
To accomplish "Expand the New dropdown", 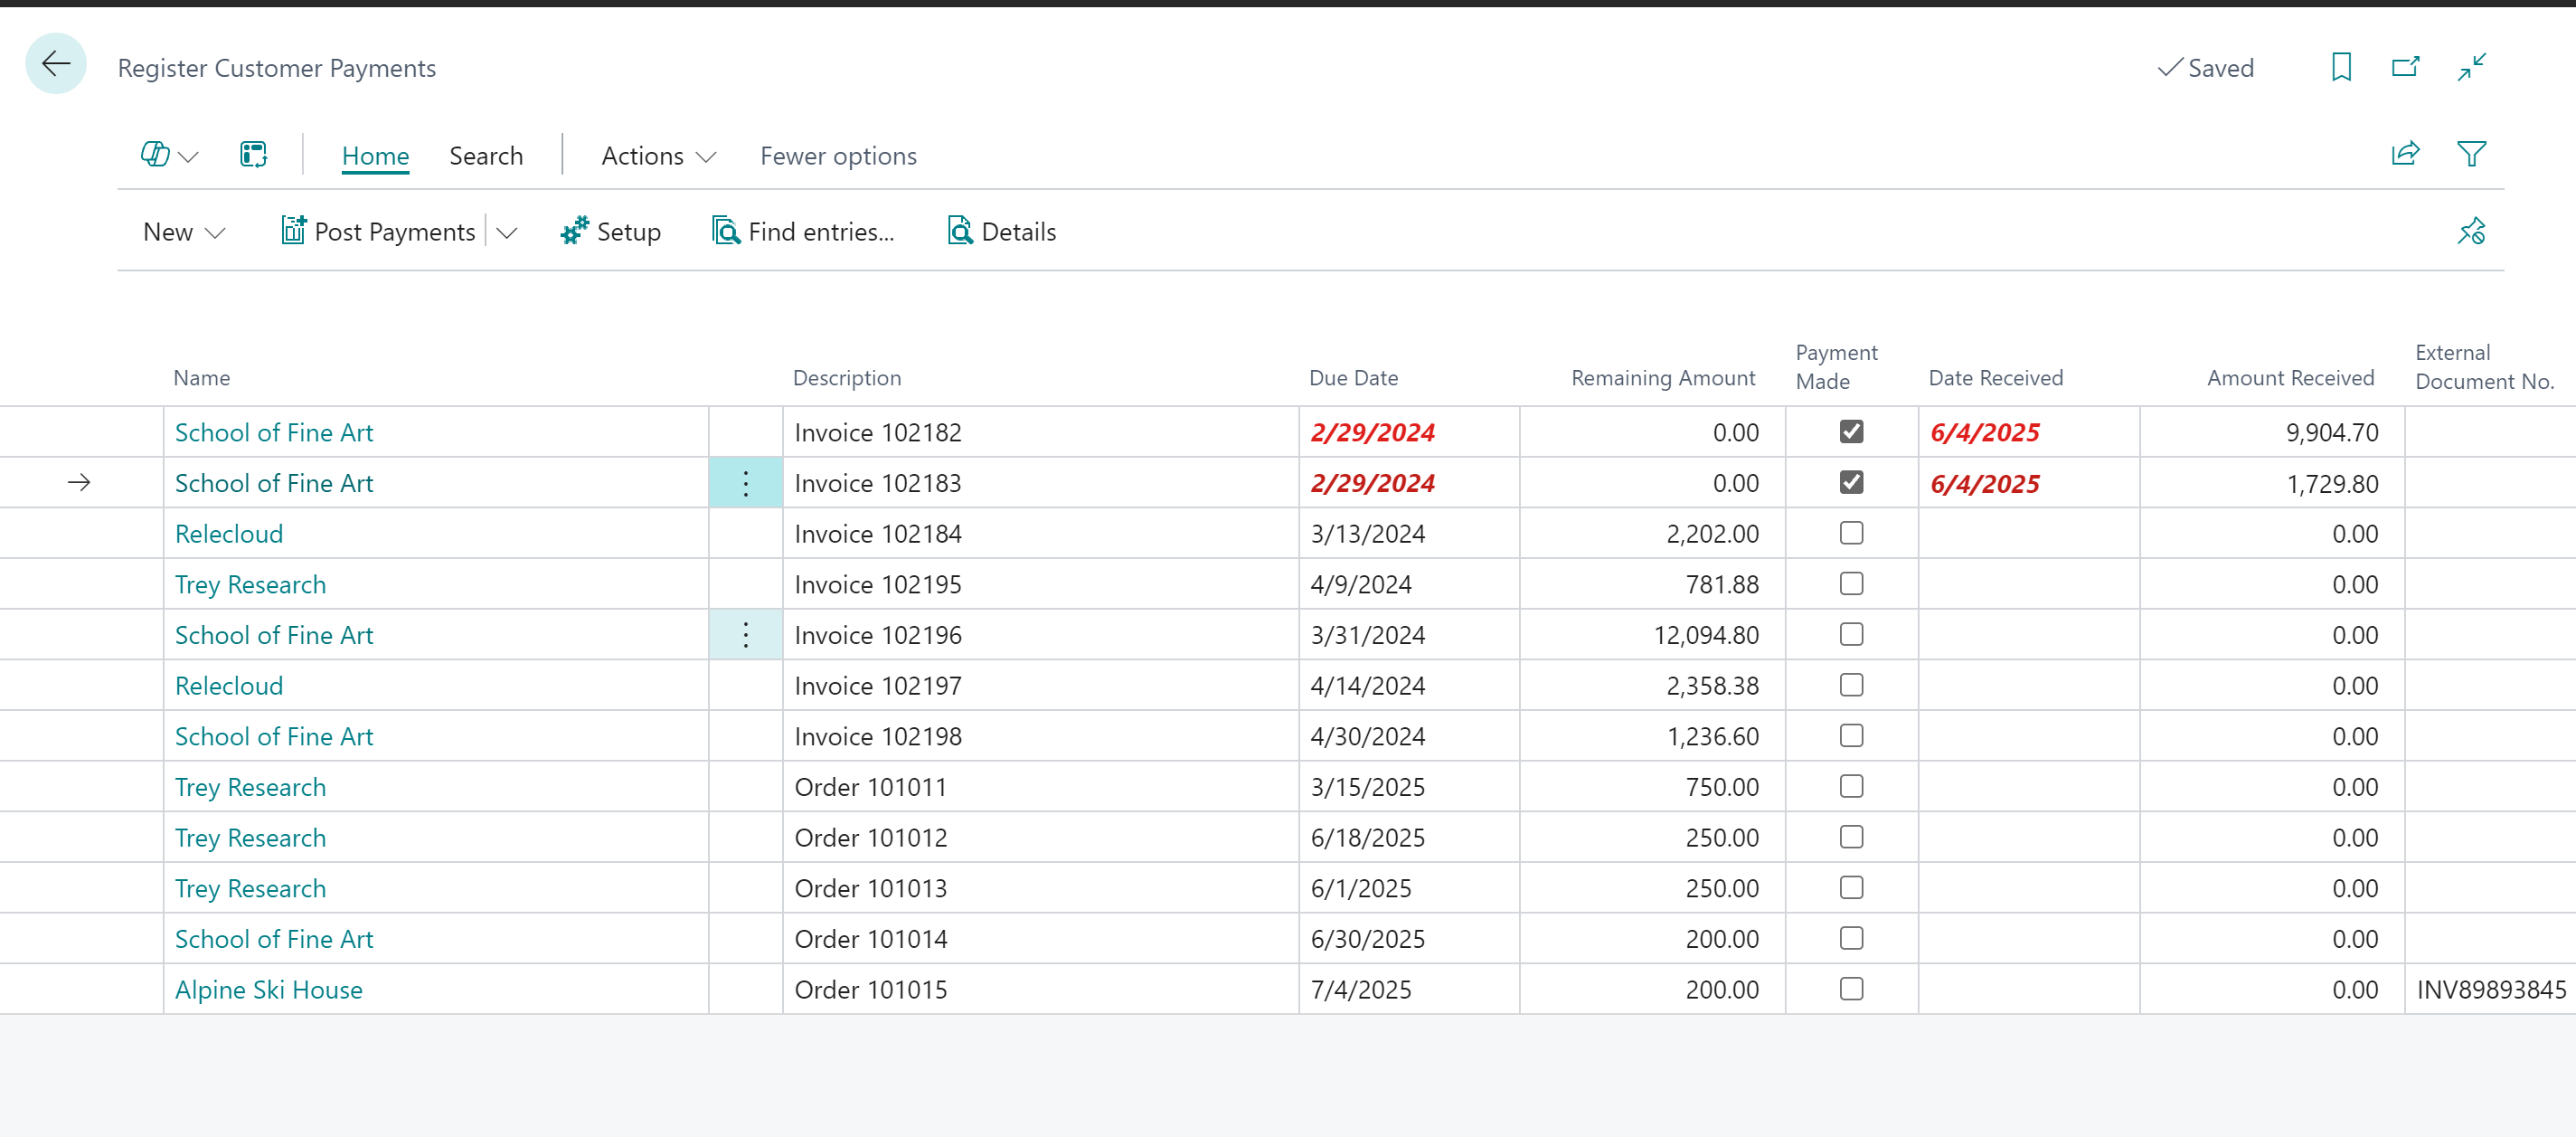I will point(184,232).
